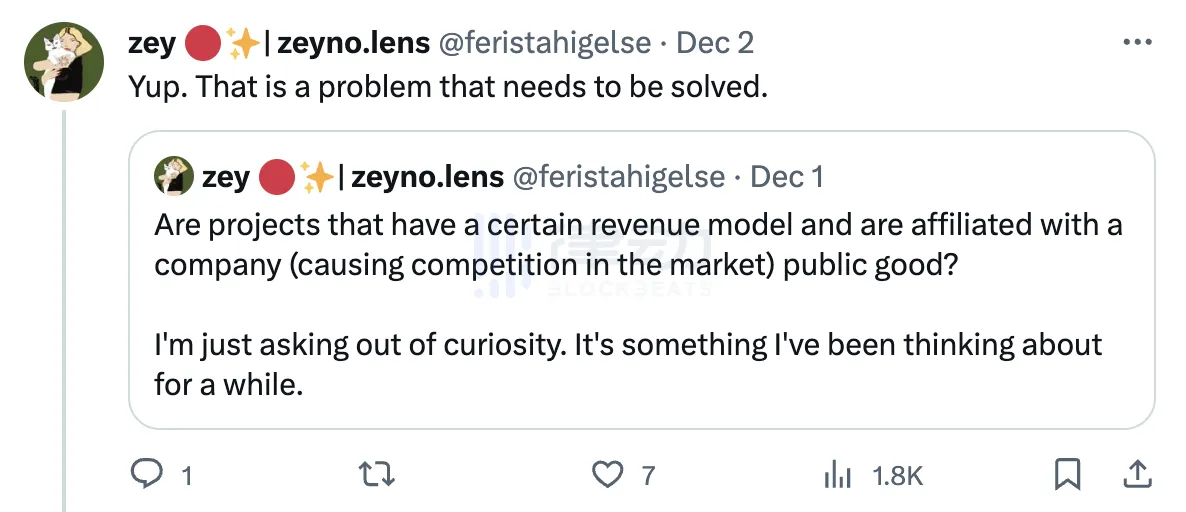Bookmark this tweet
The image size is (1186, 512).
[x=1068, y=474]
